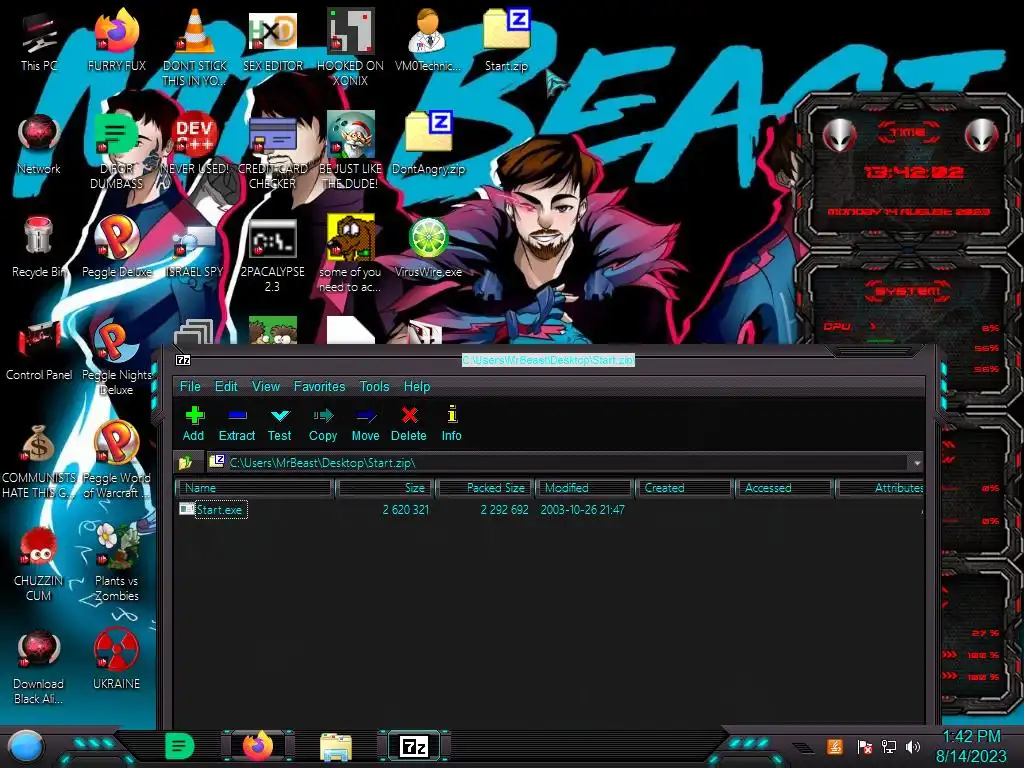Click the 7z icon in window title bar
Viewport: 1024px width, 768px height.
(x=184, y=360)
